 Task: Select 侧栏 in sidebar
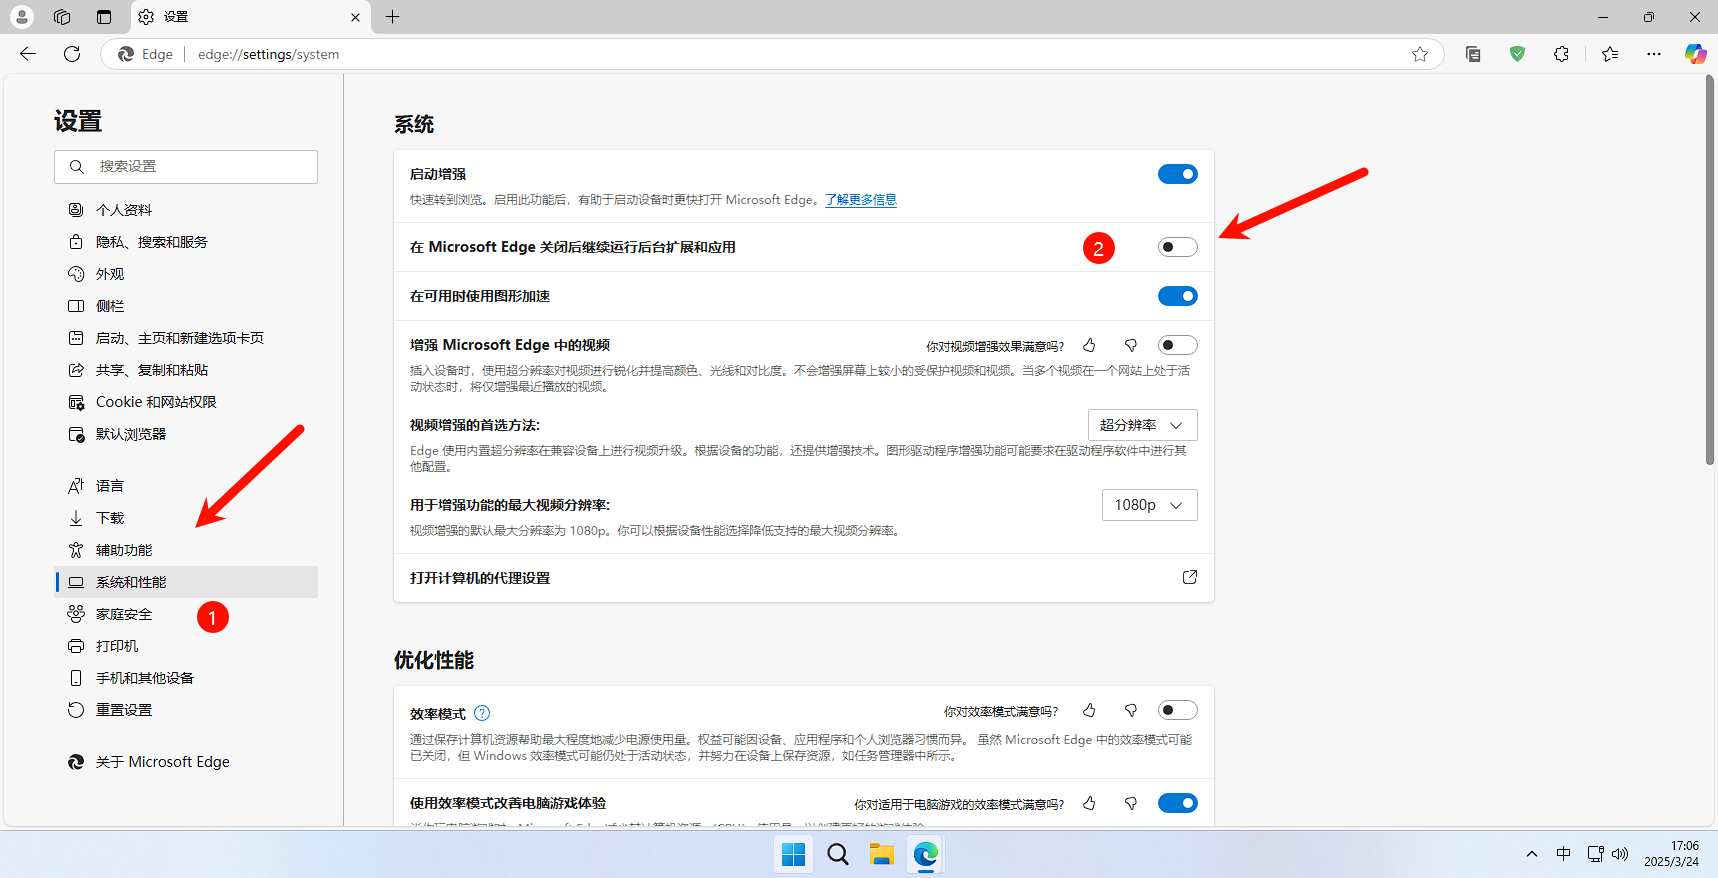186,306
